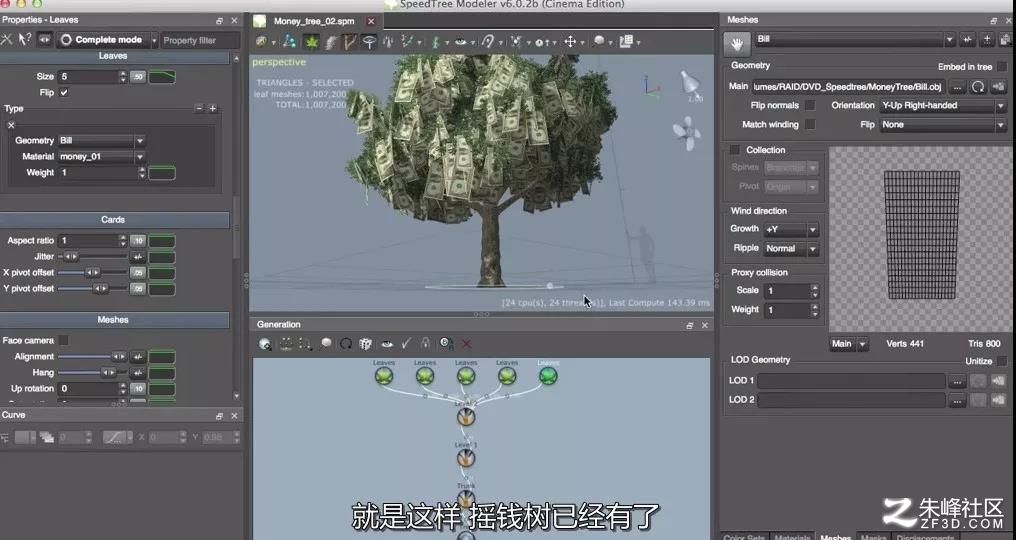Open the Size profile curve box

click(x=162, y=76)
